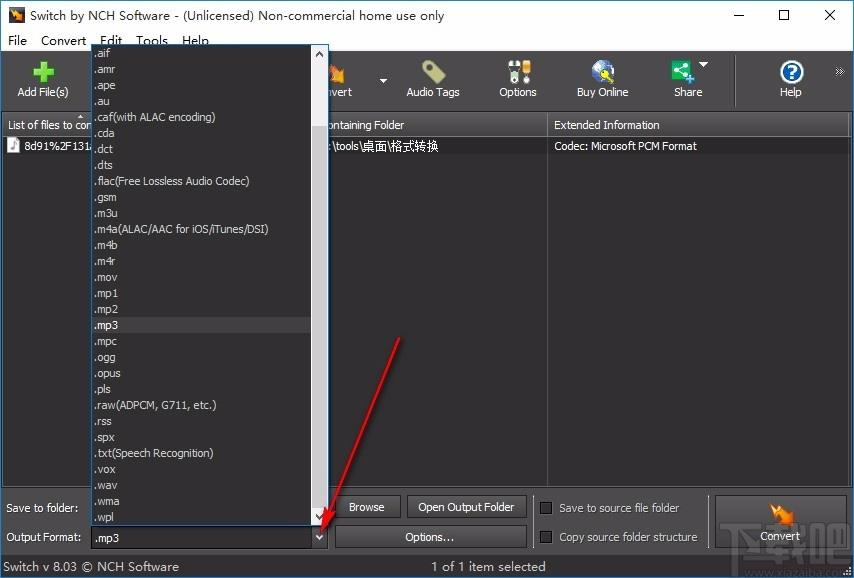This screenshot has height=578, width=854.
Task: Open Audio Tags toolbar icon
Action: (433, 72)
